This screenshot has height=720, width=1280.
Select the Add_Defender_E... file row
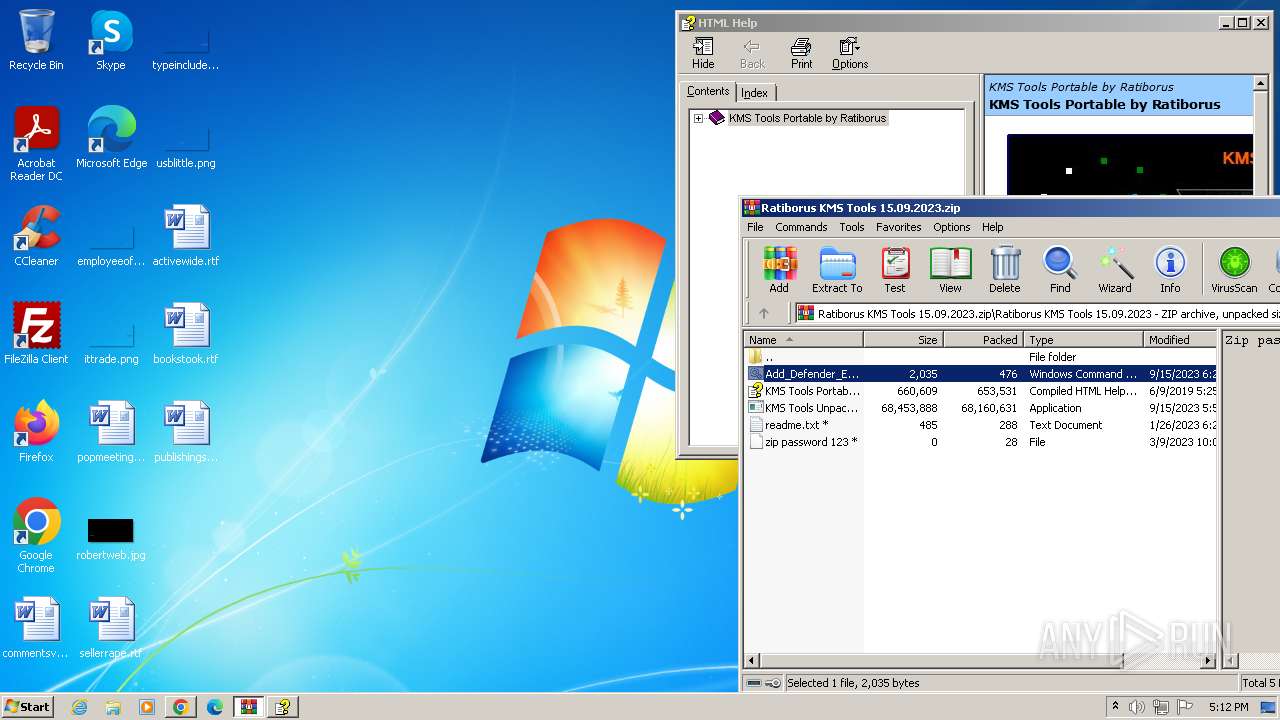click(980, 374)
